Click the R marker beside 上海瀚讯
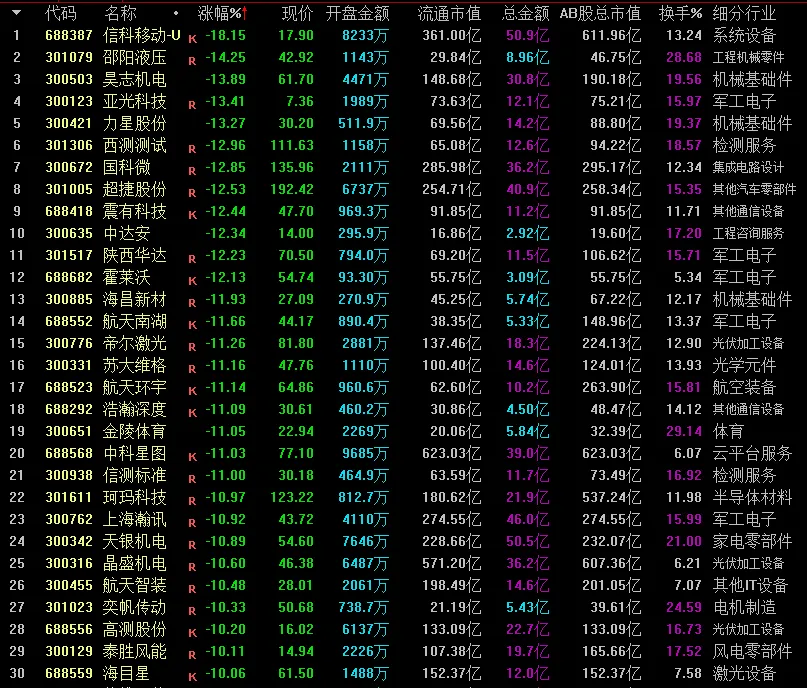Image resolution: width=807 pixels, height=688 pixels. coord(192,523)
